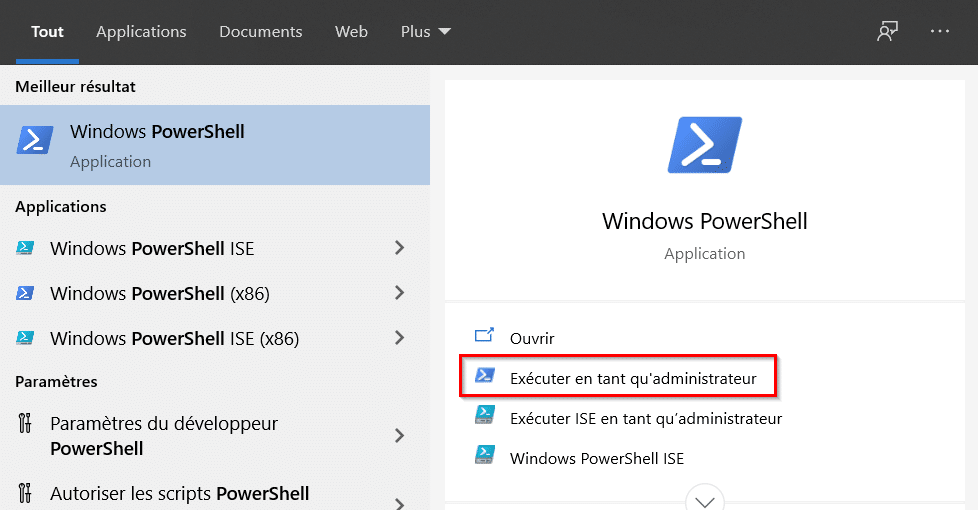Click the Exécuter ISE en tant qu'administrateur icon
Image resolution: width=978 pixels, height=510 pixels.
coord(485,415)
